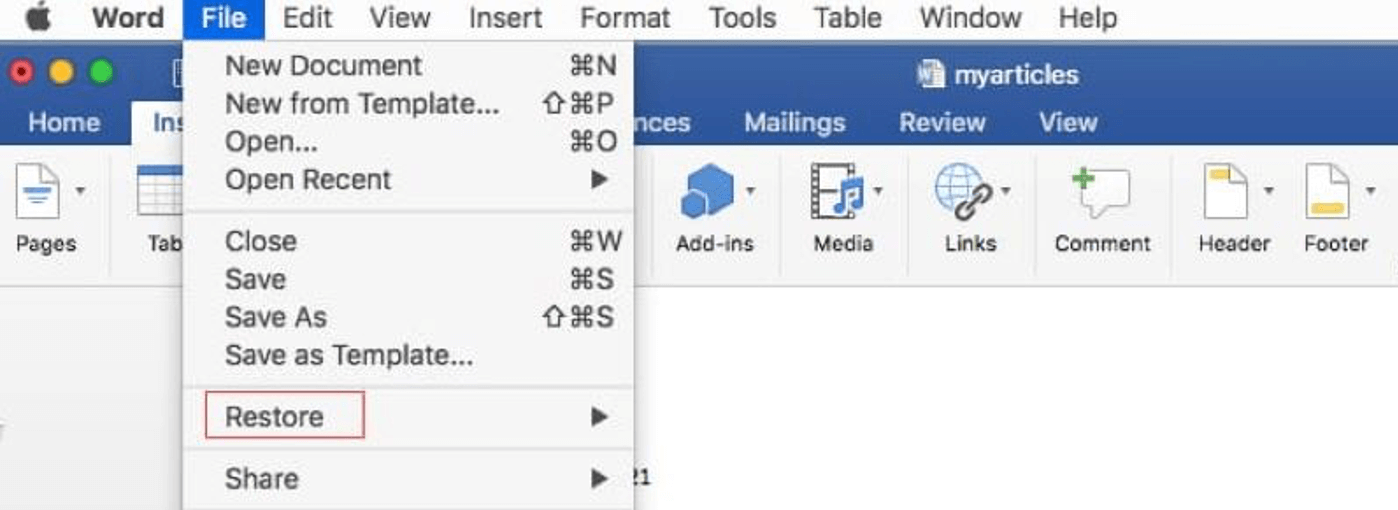Insert a Comment using ribbon icon
The width and height of the screenshot is (1398, 510).
(x=1101, y=192)
